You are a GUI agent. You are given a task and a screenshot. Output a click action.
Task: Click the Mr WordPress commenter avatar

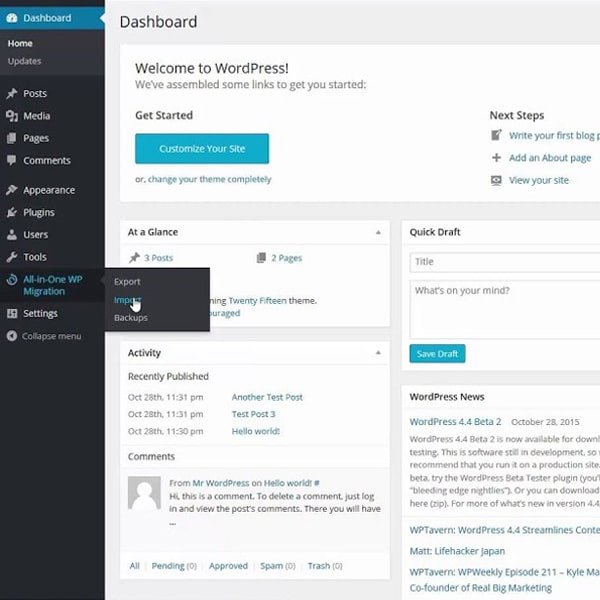[144, 492]
